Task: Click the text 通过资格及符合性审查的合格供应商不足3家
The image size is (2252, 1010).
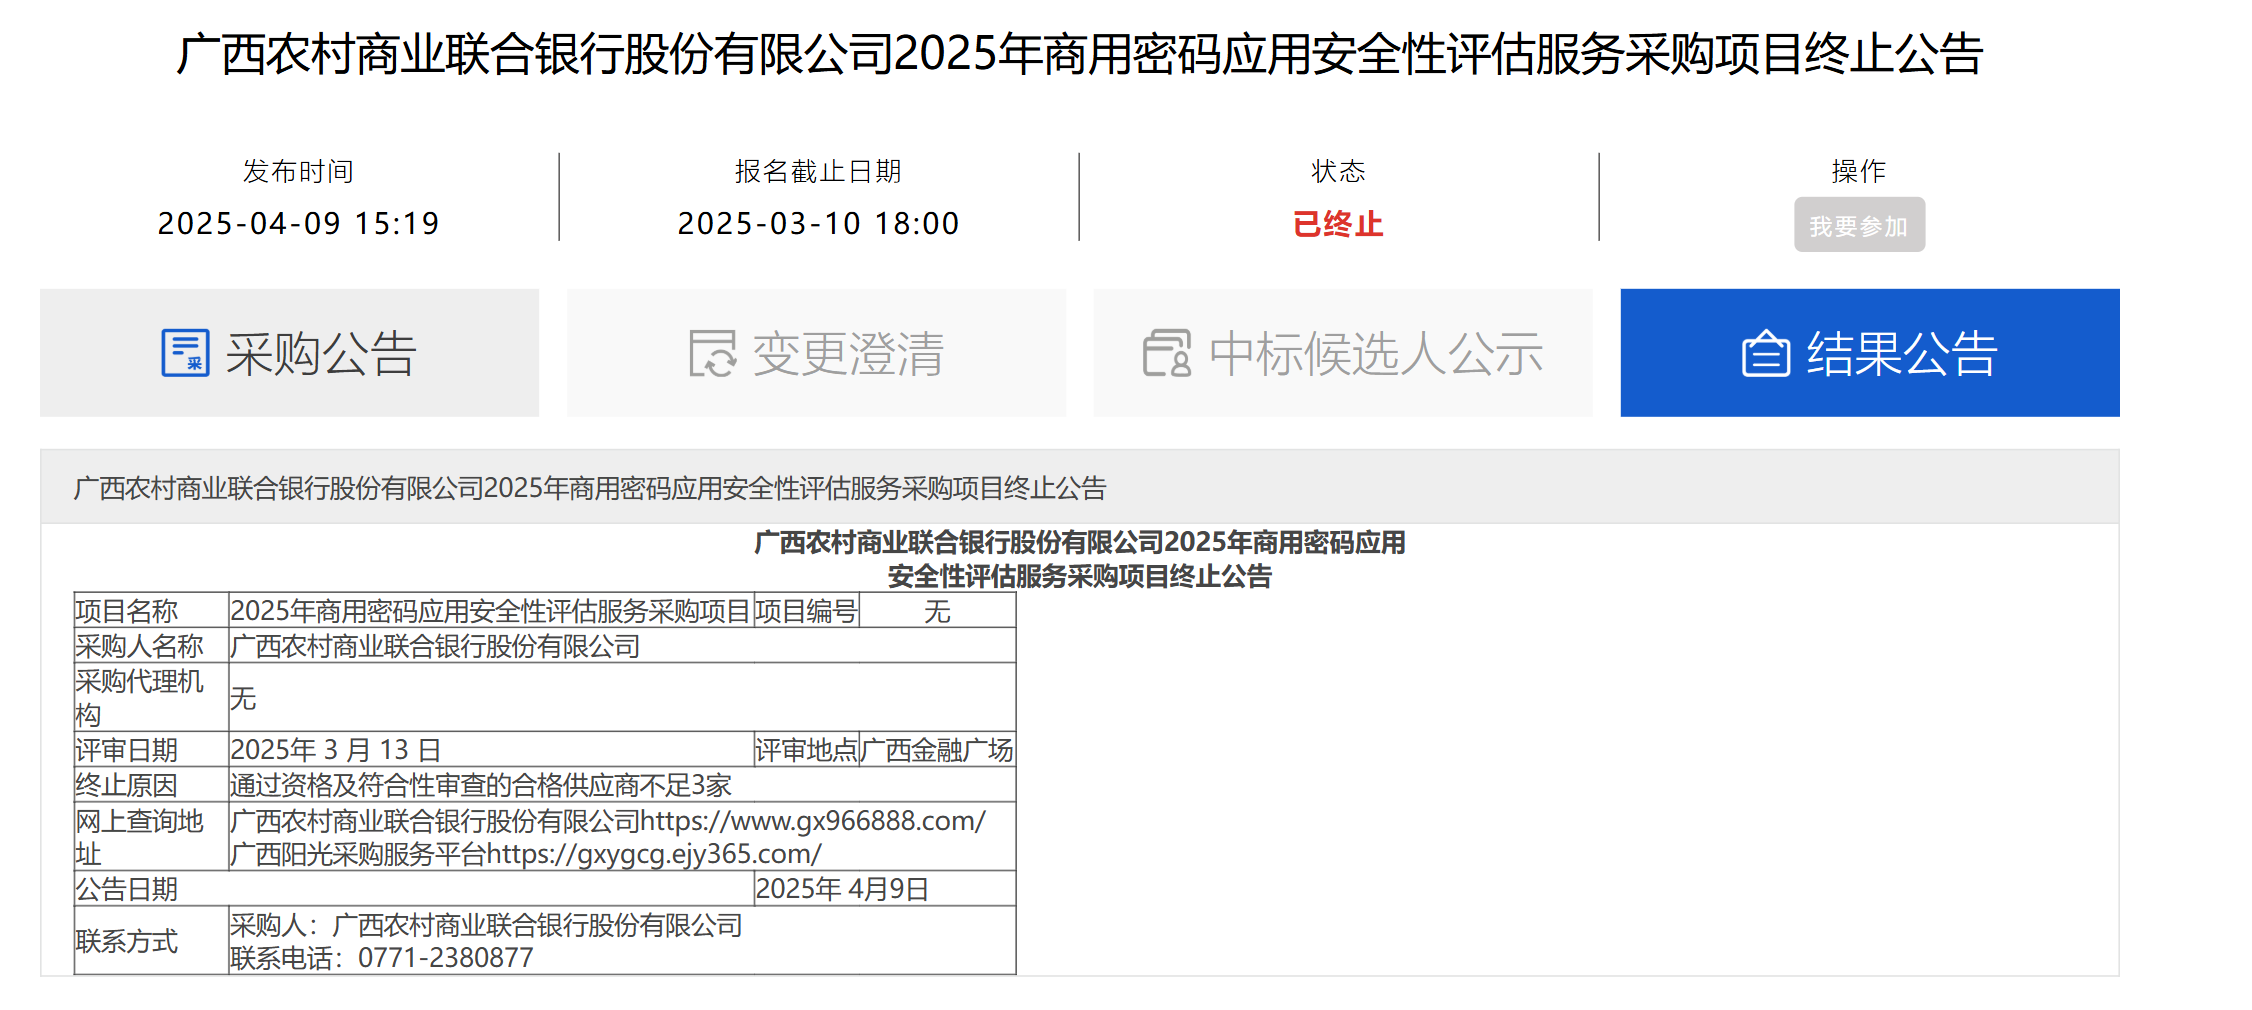Action: pyautogui.click(x=481, y=785)
